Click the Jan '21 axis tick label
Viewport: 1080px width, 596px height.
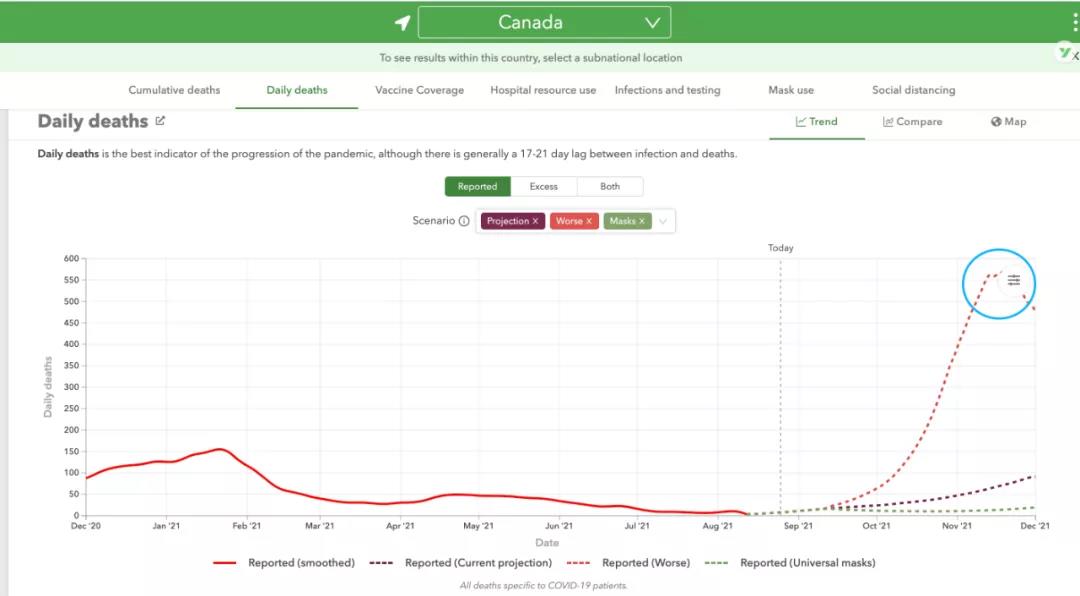coord(166,526)
